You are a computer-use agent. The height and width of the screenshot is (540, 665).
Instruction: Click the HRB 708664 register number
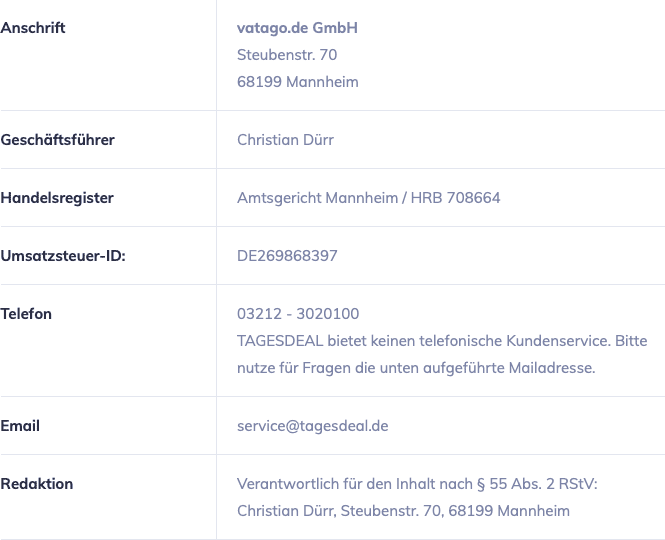[x=455, y=198]
